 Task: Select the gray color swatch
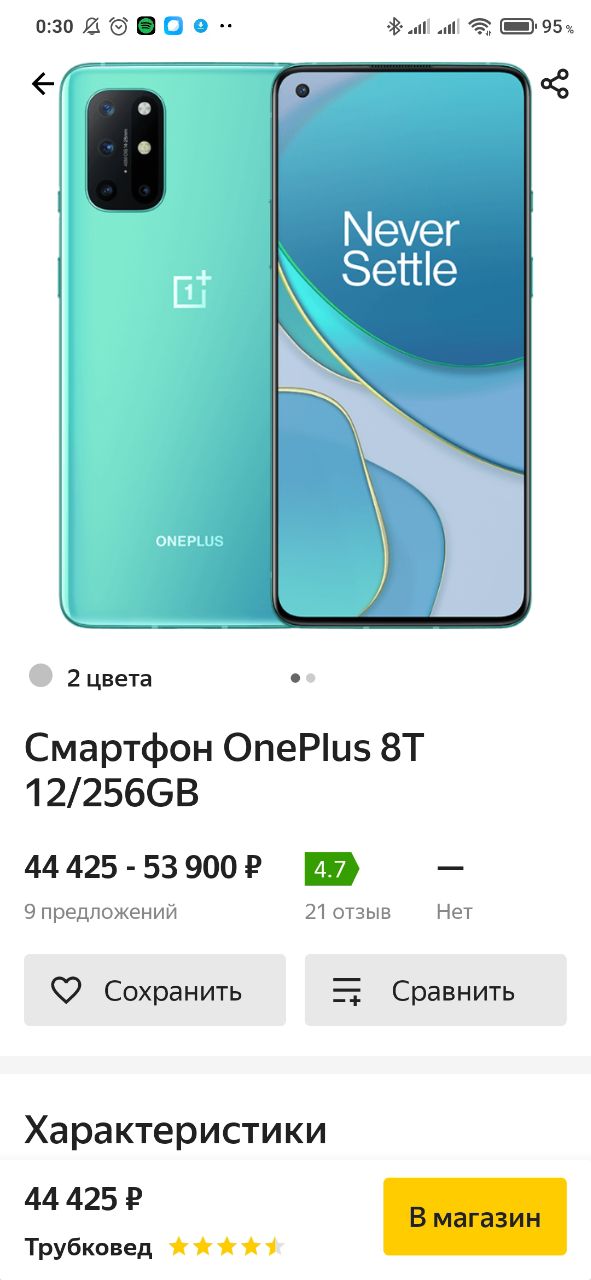[41, 676]
